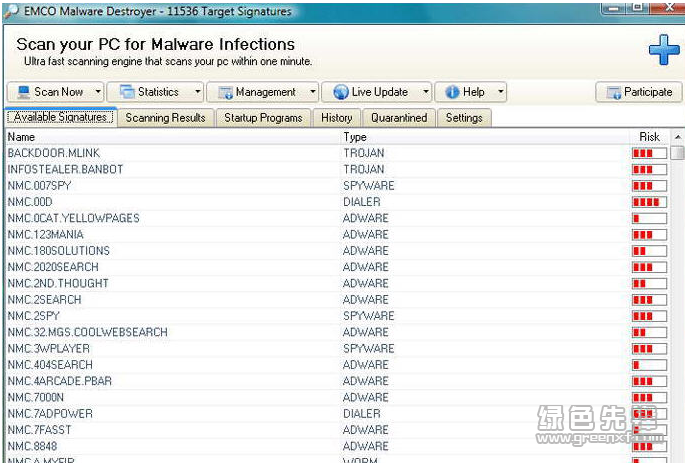Image resolution: width=685 pixels, height=463 pixels.
Task: Click the Management button label
Action: coord(266,92)
